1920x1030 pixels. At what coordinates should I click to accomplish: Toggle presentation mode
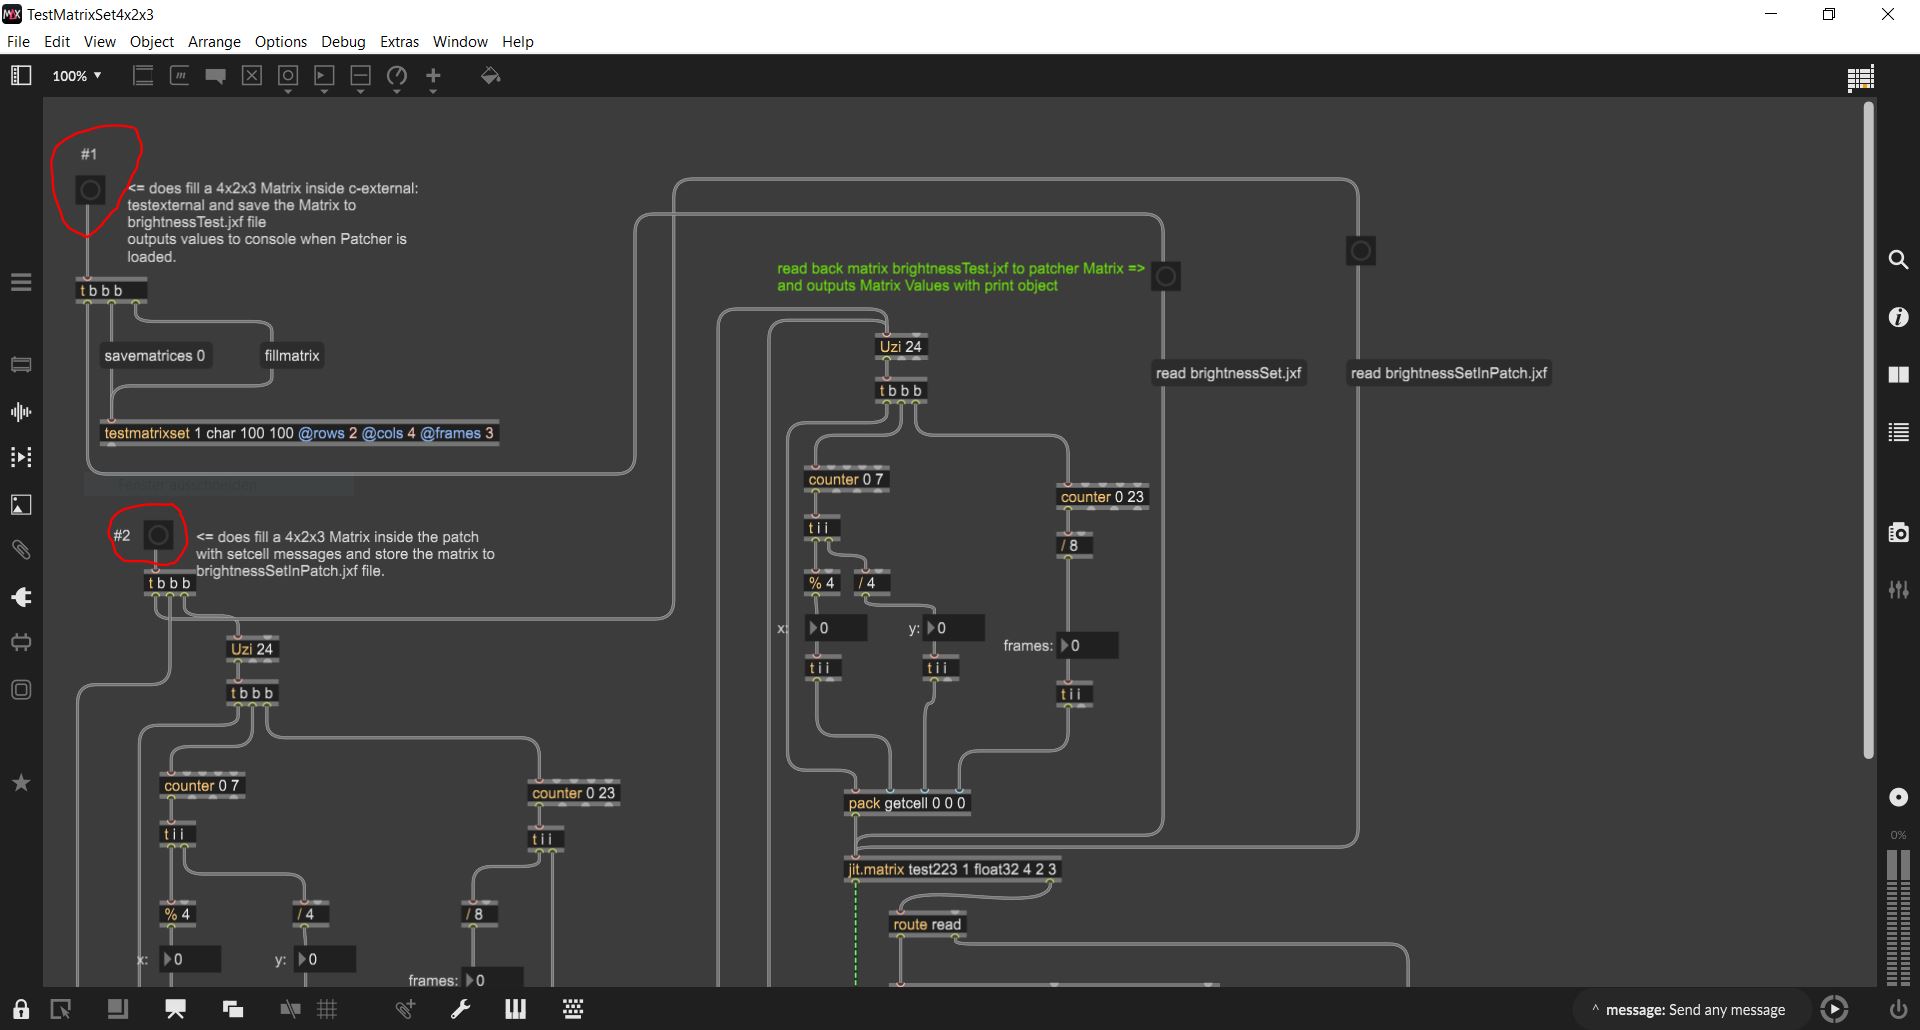[x=175, y=1009]
